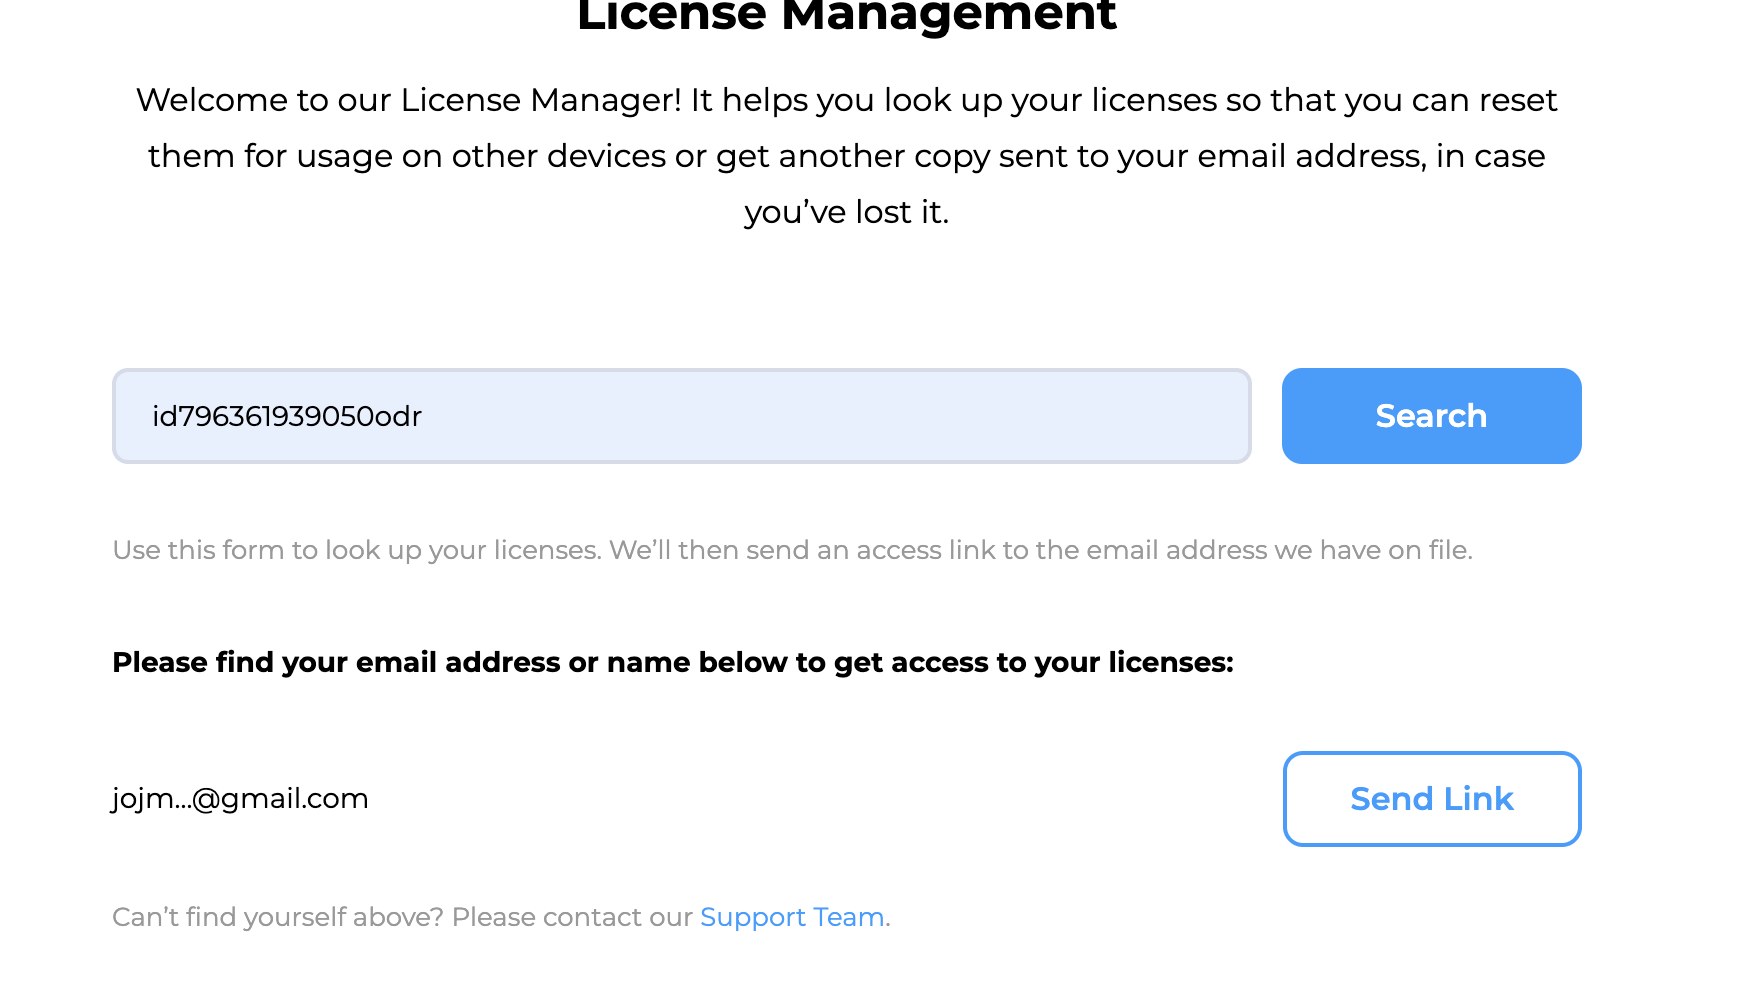Click the blue Search button
1746x1004 pixels.
(1431, 416)
